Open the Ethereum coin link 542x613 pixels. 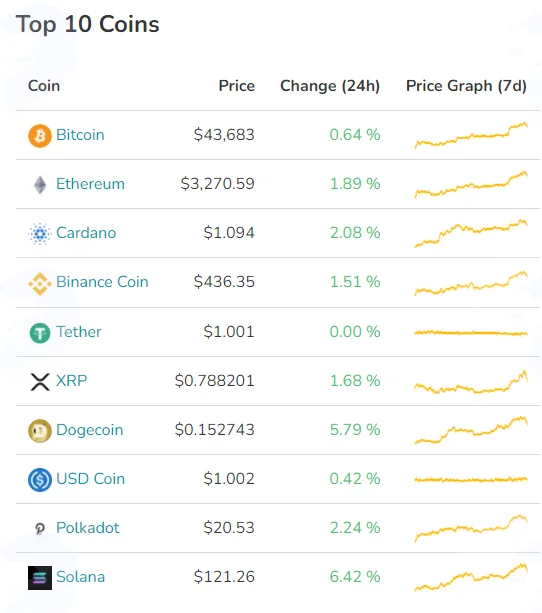click(90, 184)
